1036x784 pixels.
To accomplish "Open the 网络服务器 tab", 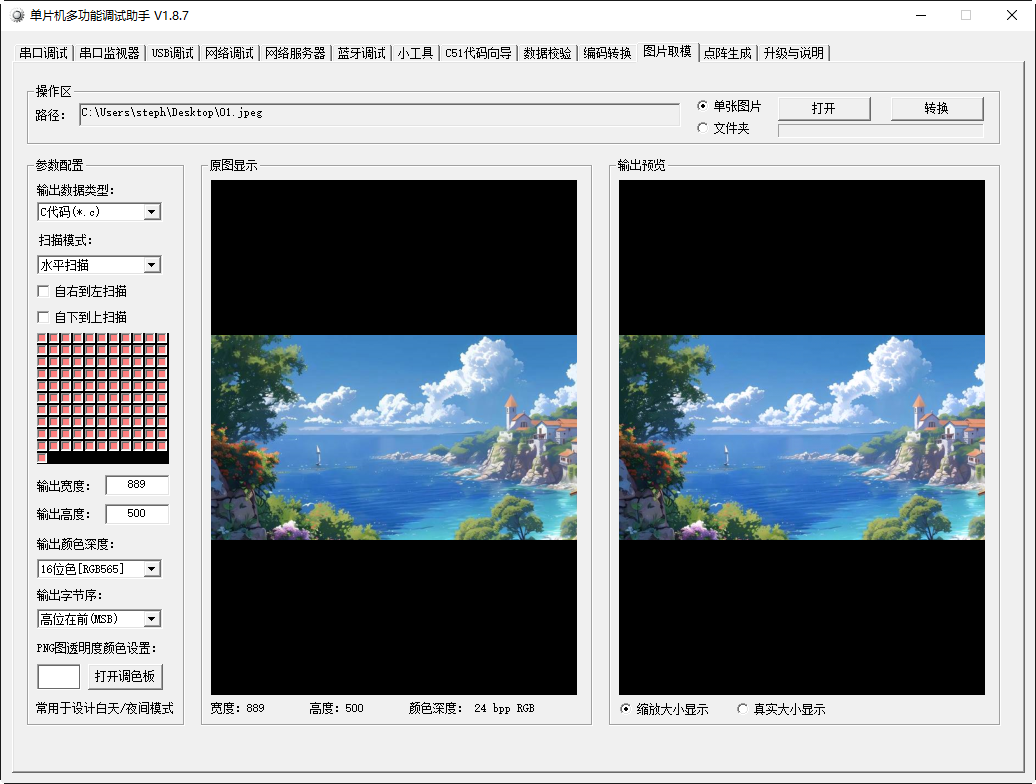I will pos(295,53).
